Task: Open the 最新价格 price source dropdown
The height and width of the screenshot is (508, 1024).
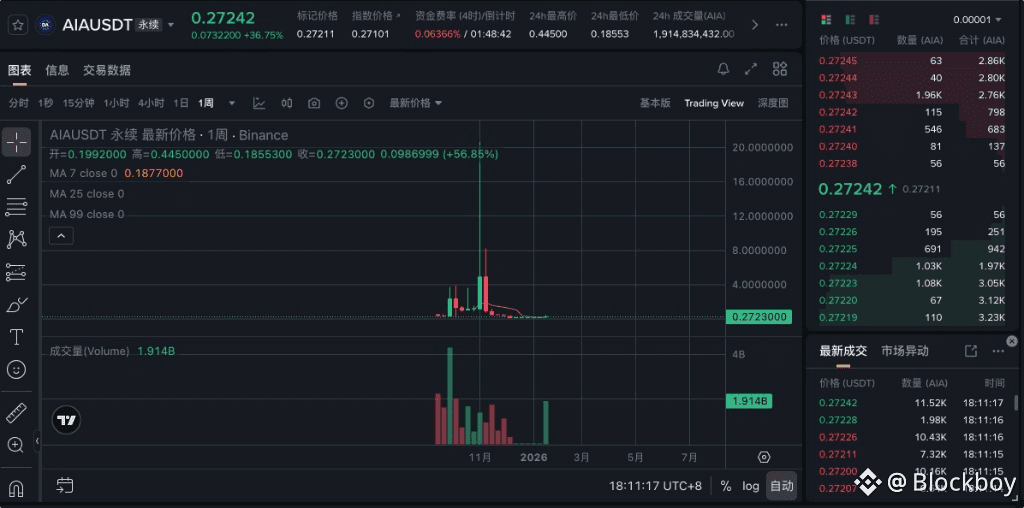Action: (416, 103)
